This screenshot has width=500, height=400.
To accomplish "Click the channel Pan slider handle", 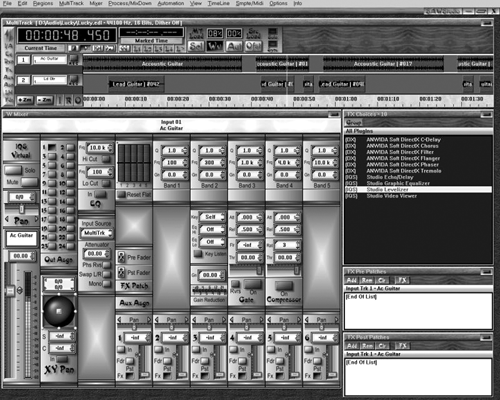I will (x=22, y=209).
